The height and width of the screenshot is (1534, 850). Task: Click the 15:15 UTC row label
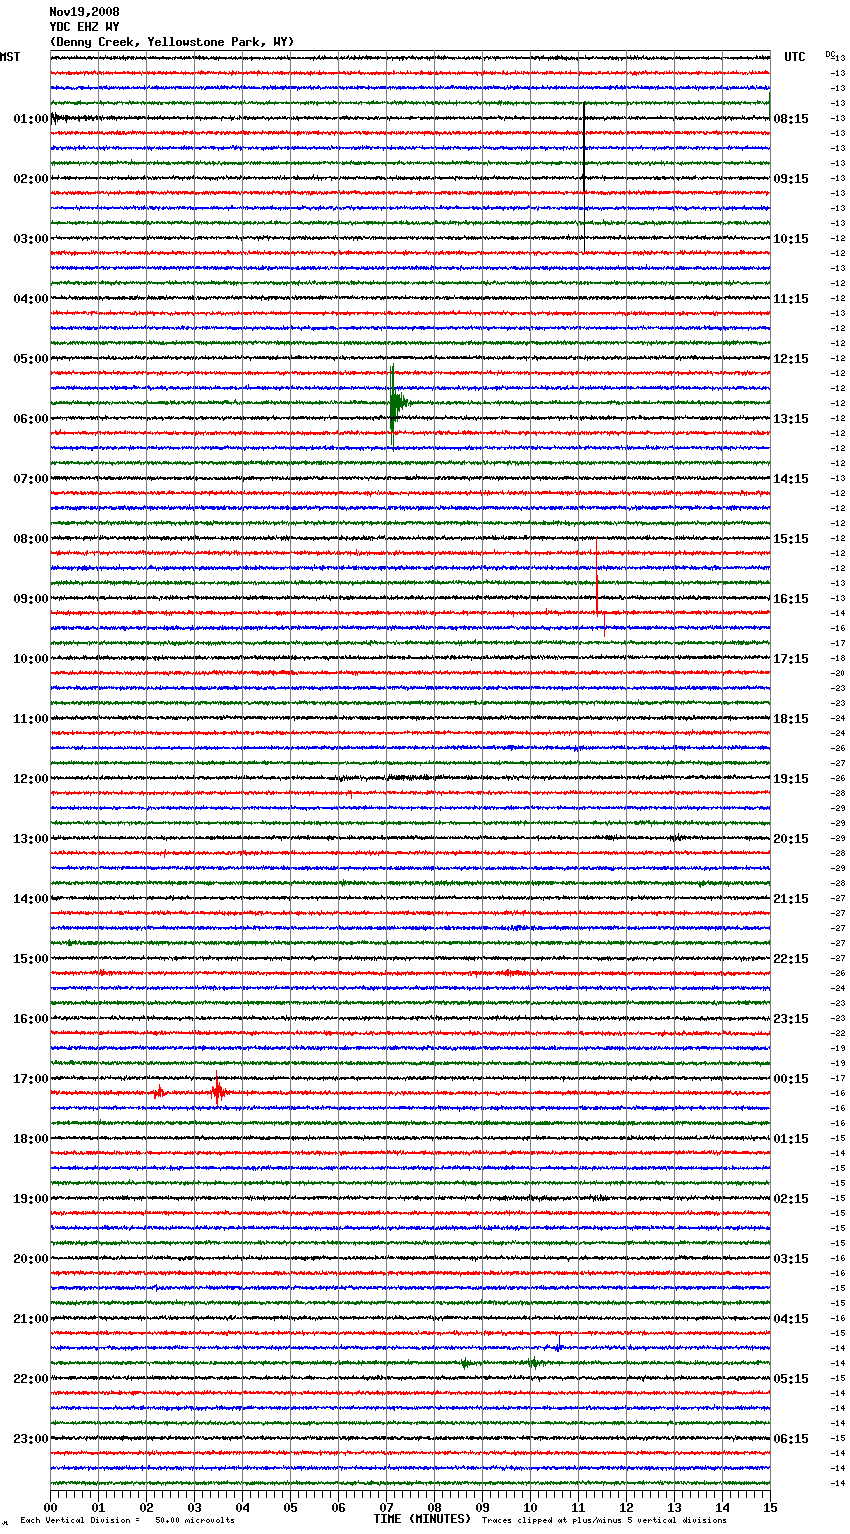(791, 539)
